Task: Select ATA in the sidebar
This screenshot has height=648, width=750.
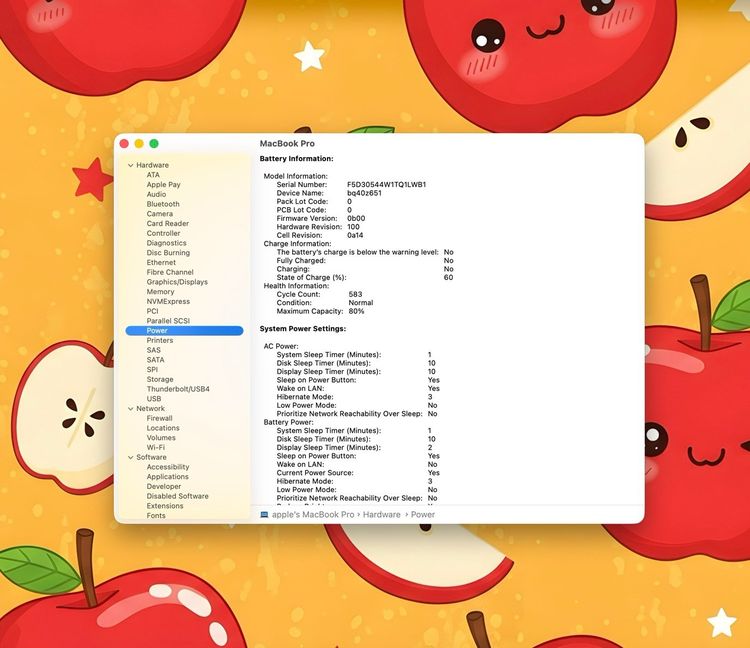Action: pyautogui.click(x=153, y=175)
